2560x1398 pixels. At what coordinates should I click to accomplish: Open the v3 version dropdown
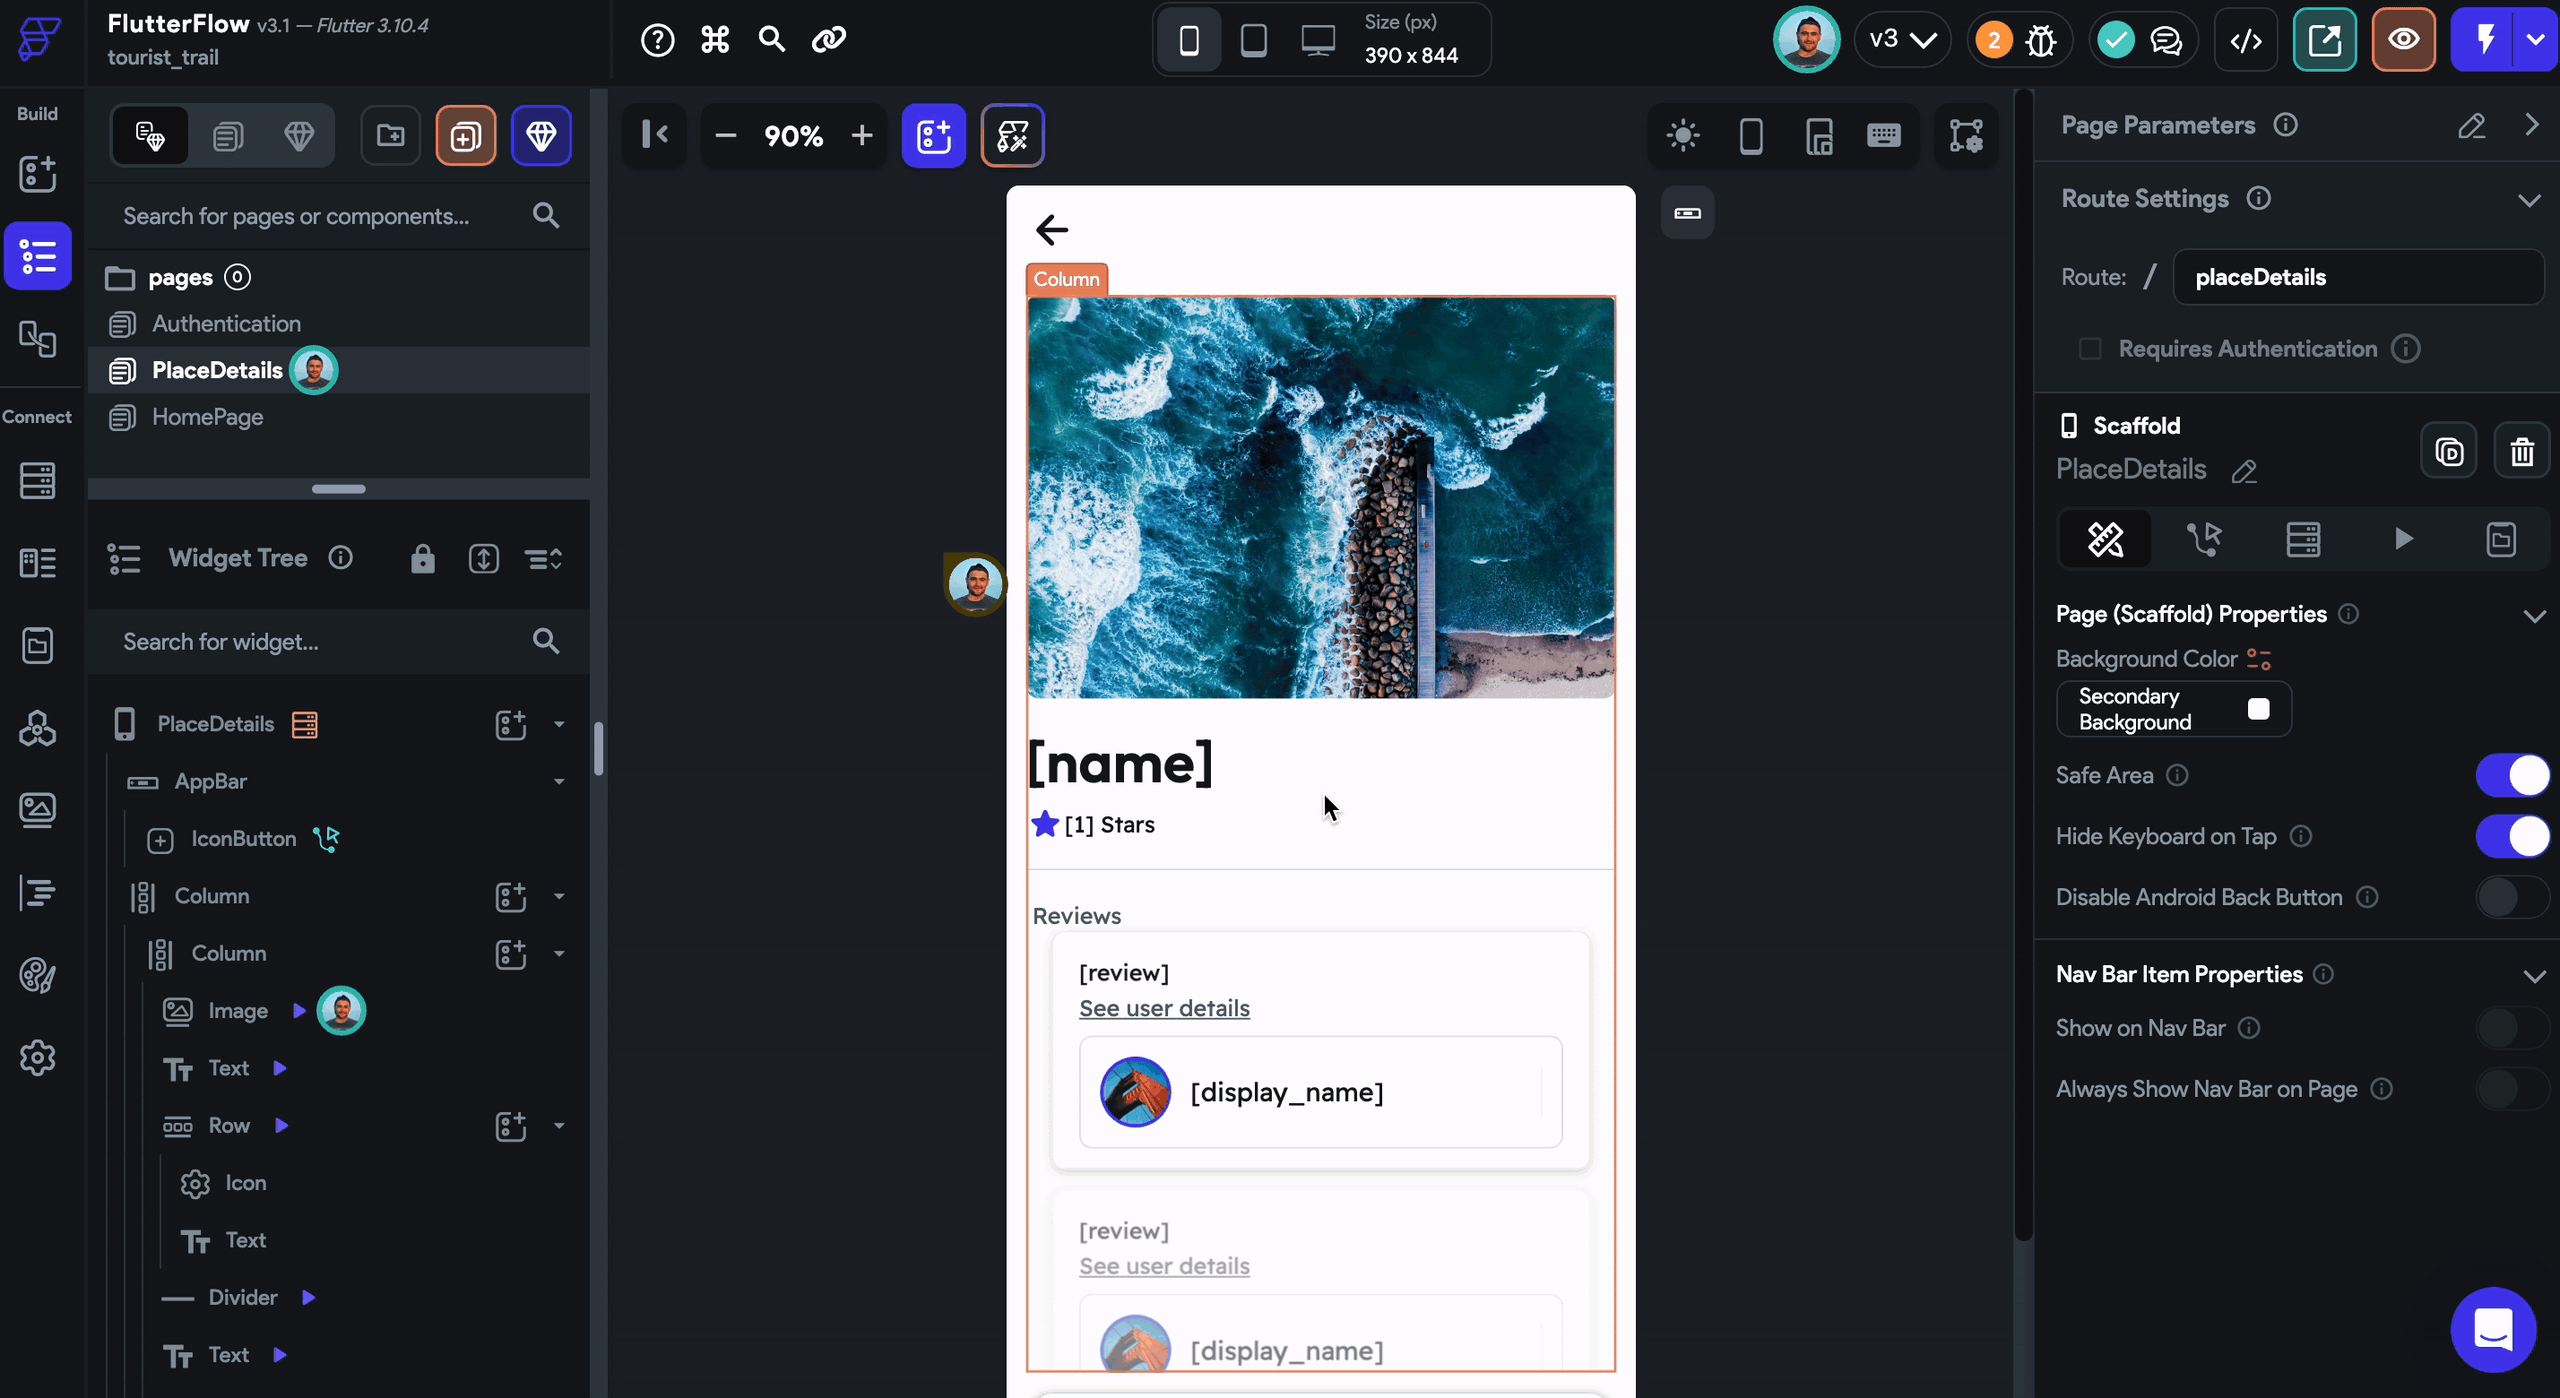[1902, 40]
